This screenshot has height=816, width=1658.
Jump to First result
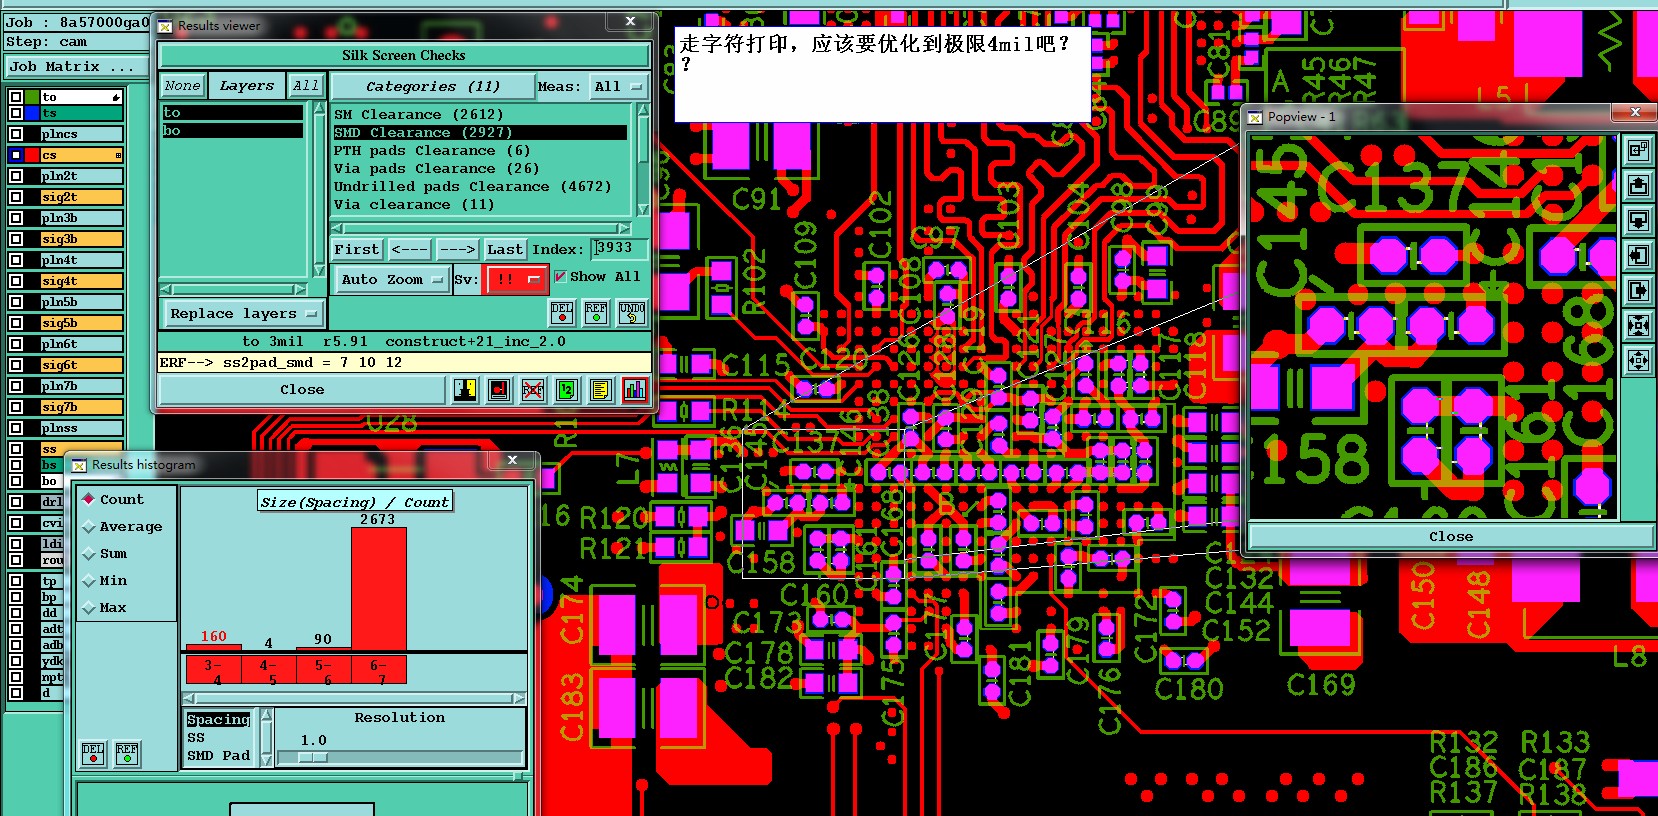pyautogui.click(x=356, y=249)
